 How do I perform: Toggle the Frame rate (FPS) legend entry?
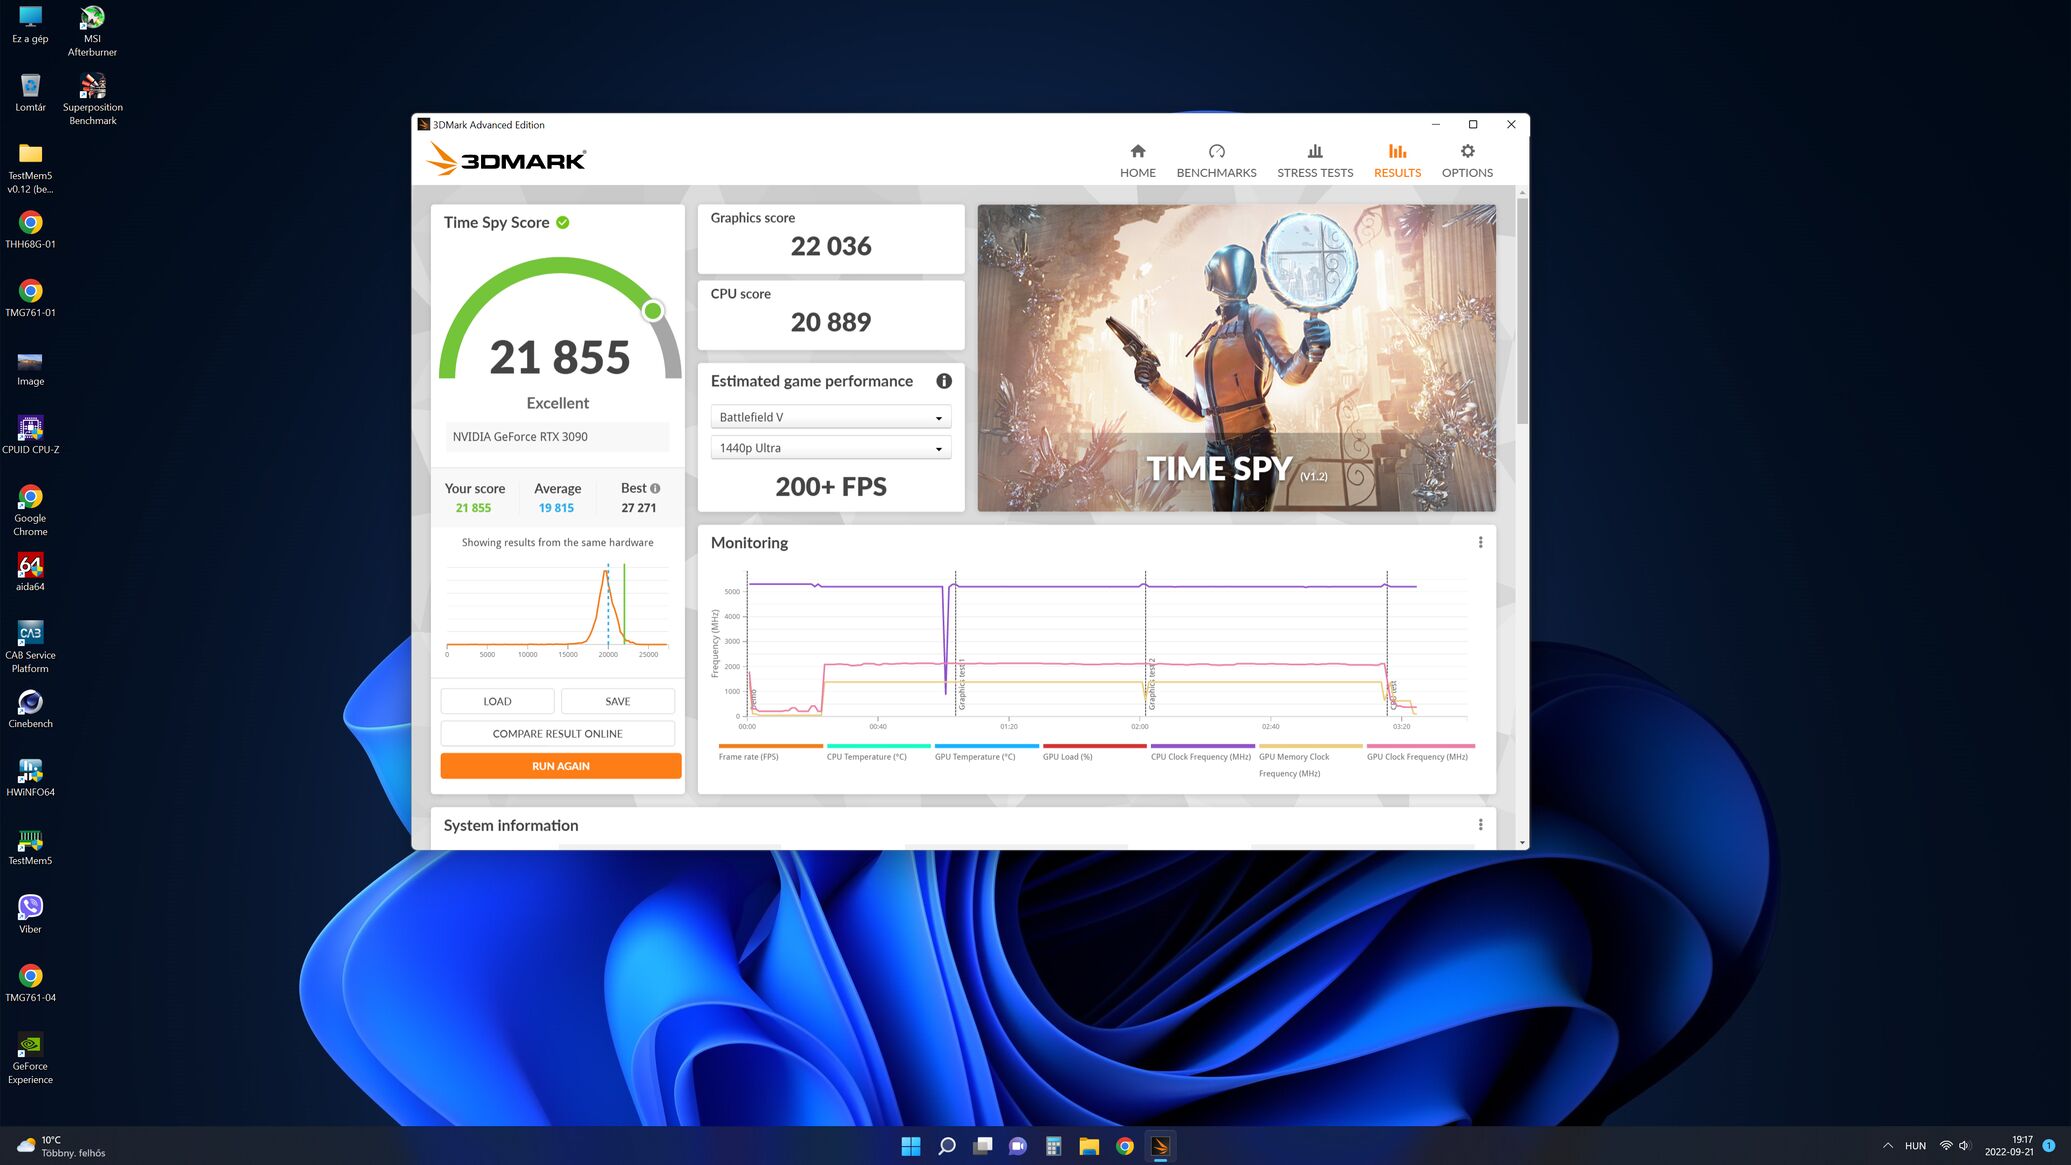coord(769,752)
